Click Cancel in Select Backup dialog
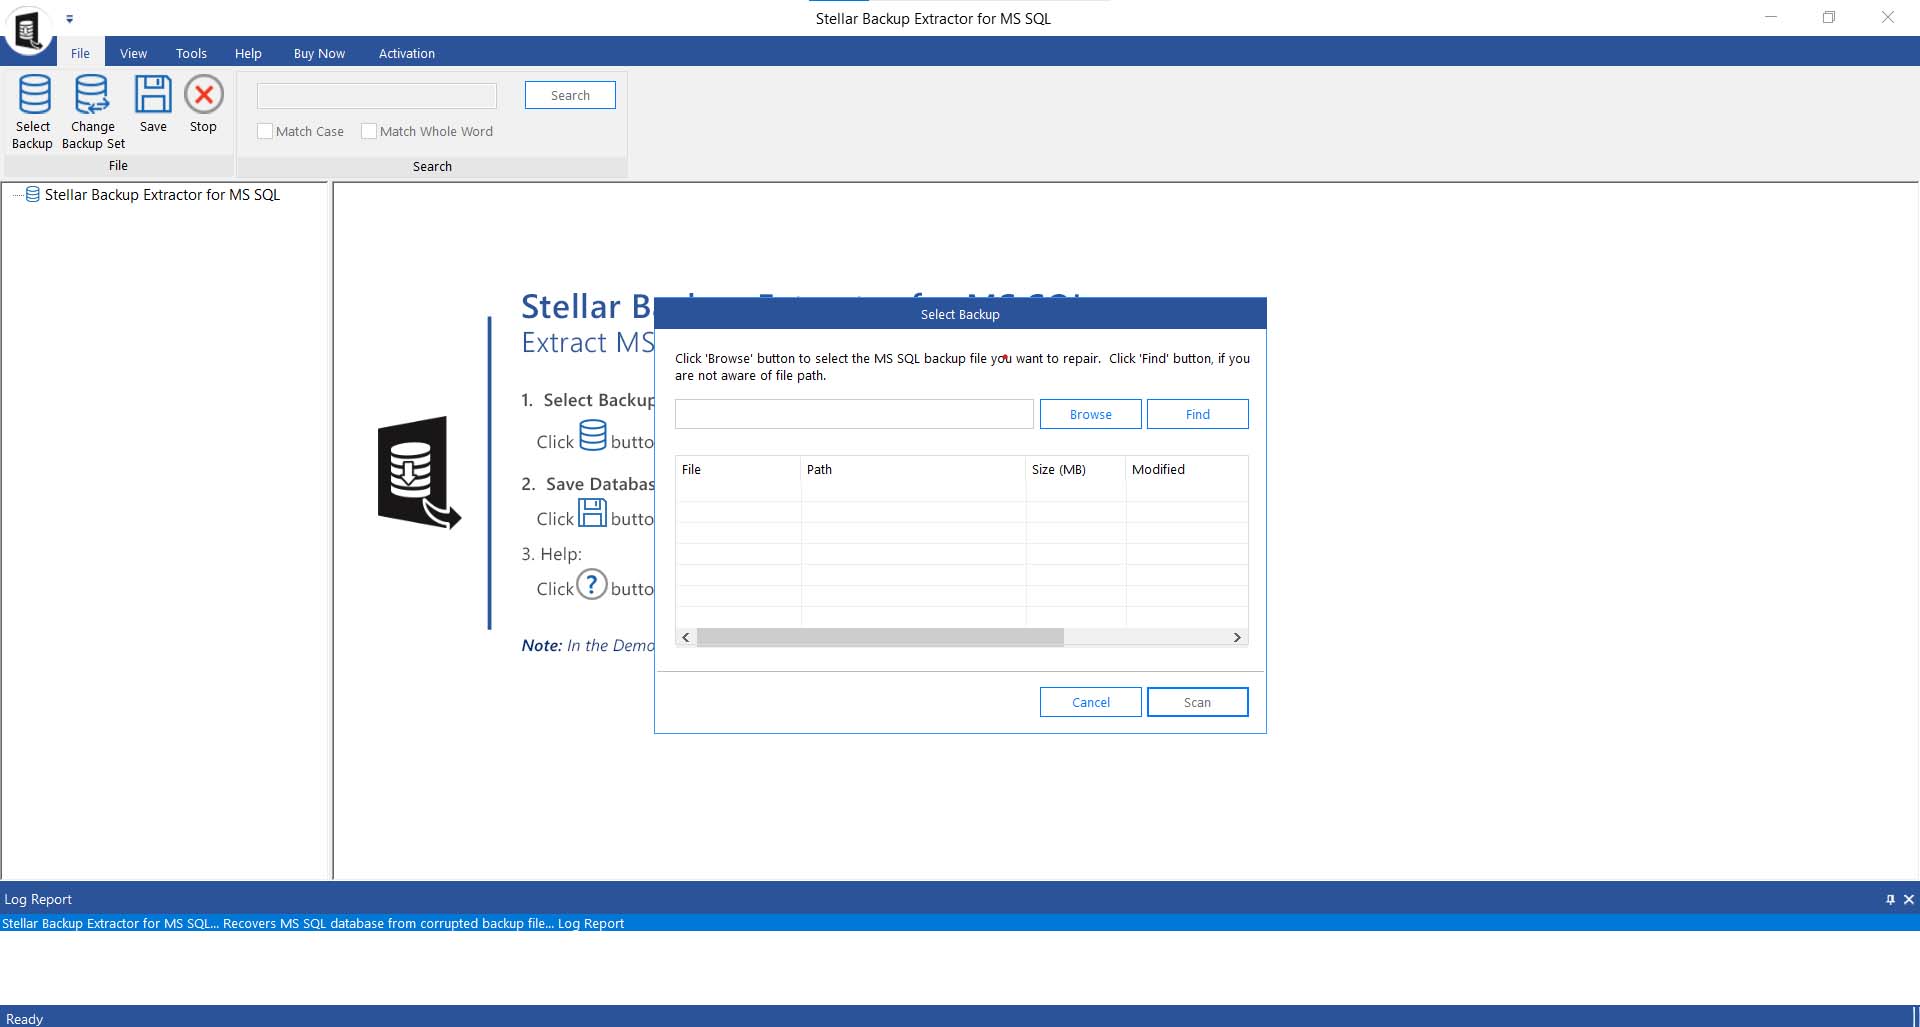 1090,702
